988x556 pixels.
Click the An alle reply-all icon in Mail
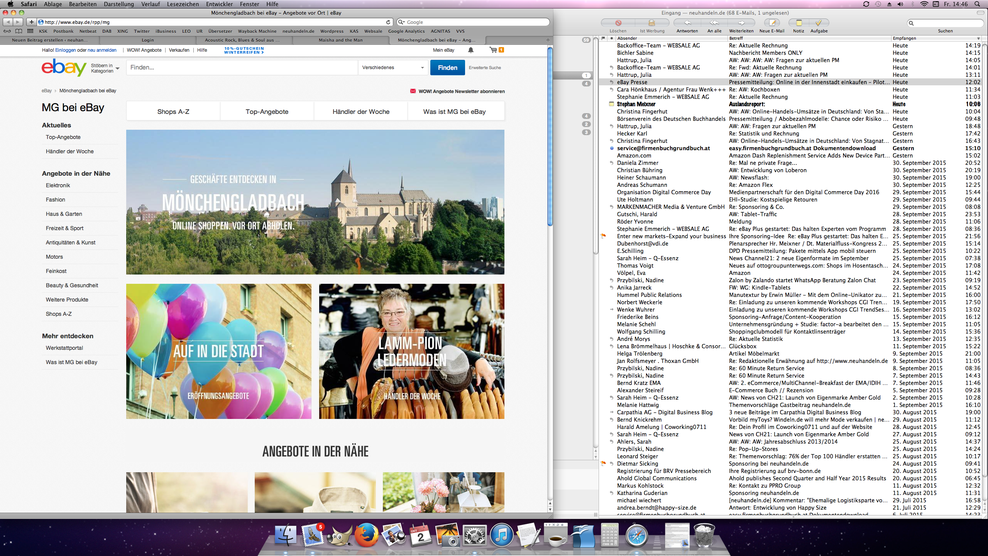pos(714,23)
